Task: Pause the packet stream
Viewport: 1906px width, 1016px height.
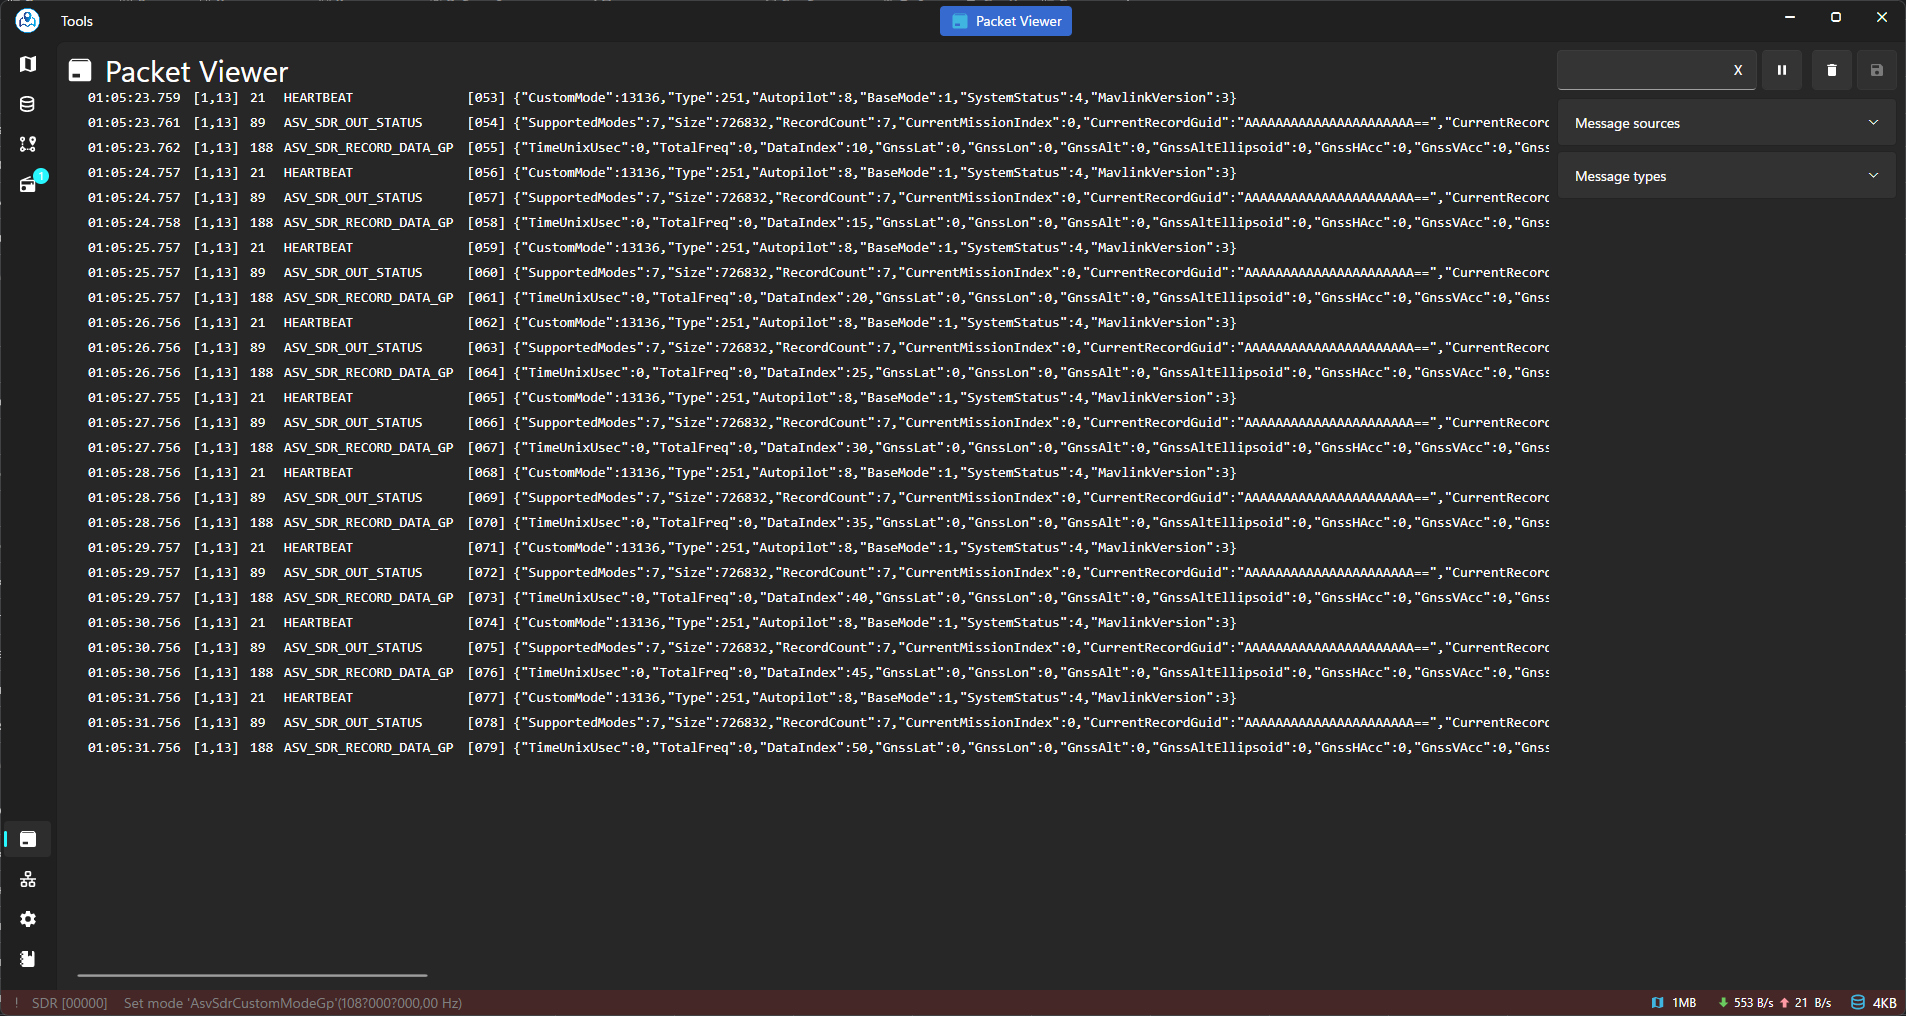Action: pos(1781,70)
